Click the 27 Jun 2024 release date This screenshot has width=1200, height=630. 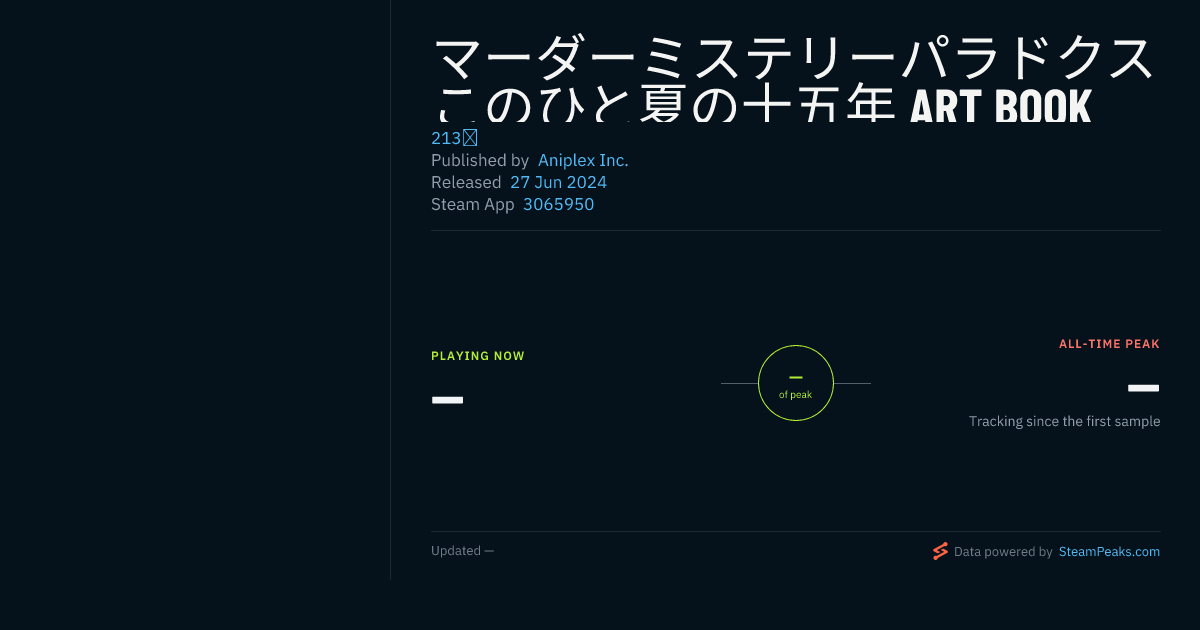click(558, 182)
